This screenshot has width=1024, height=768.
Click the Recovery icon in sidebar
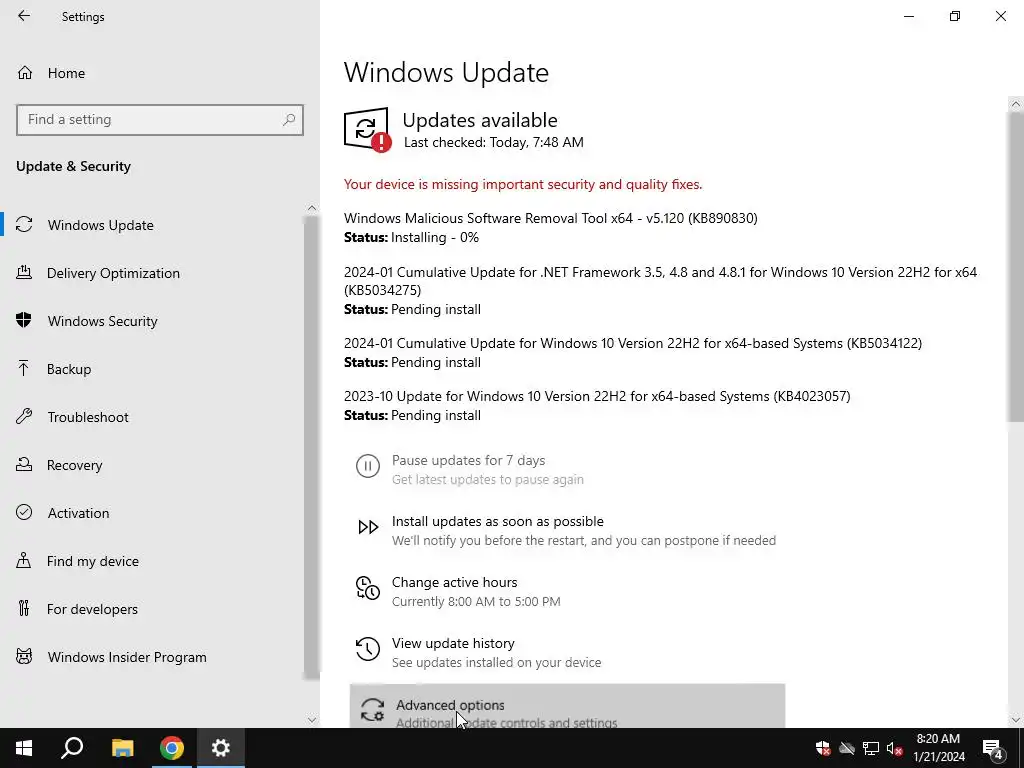tap(24, 464)
